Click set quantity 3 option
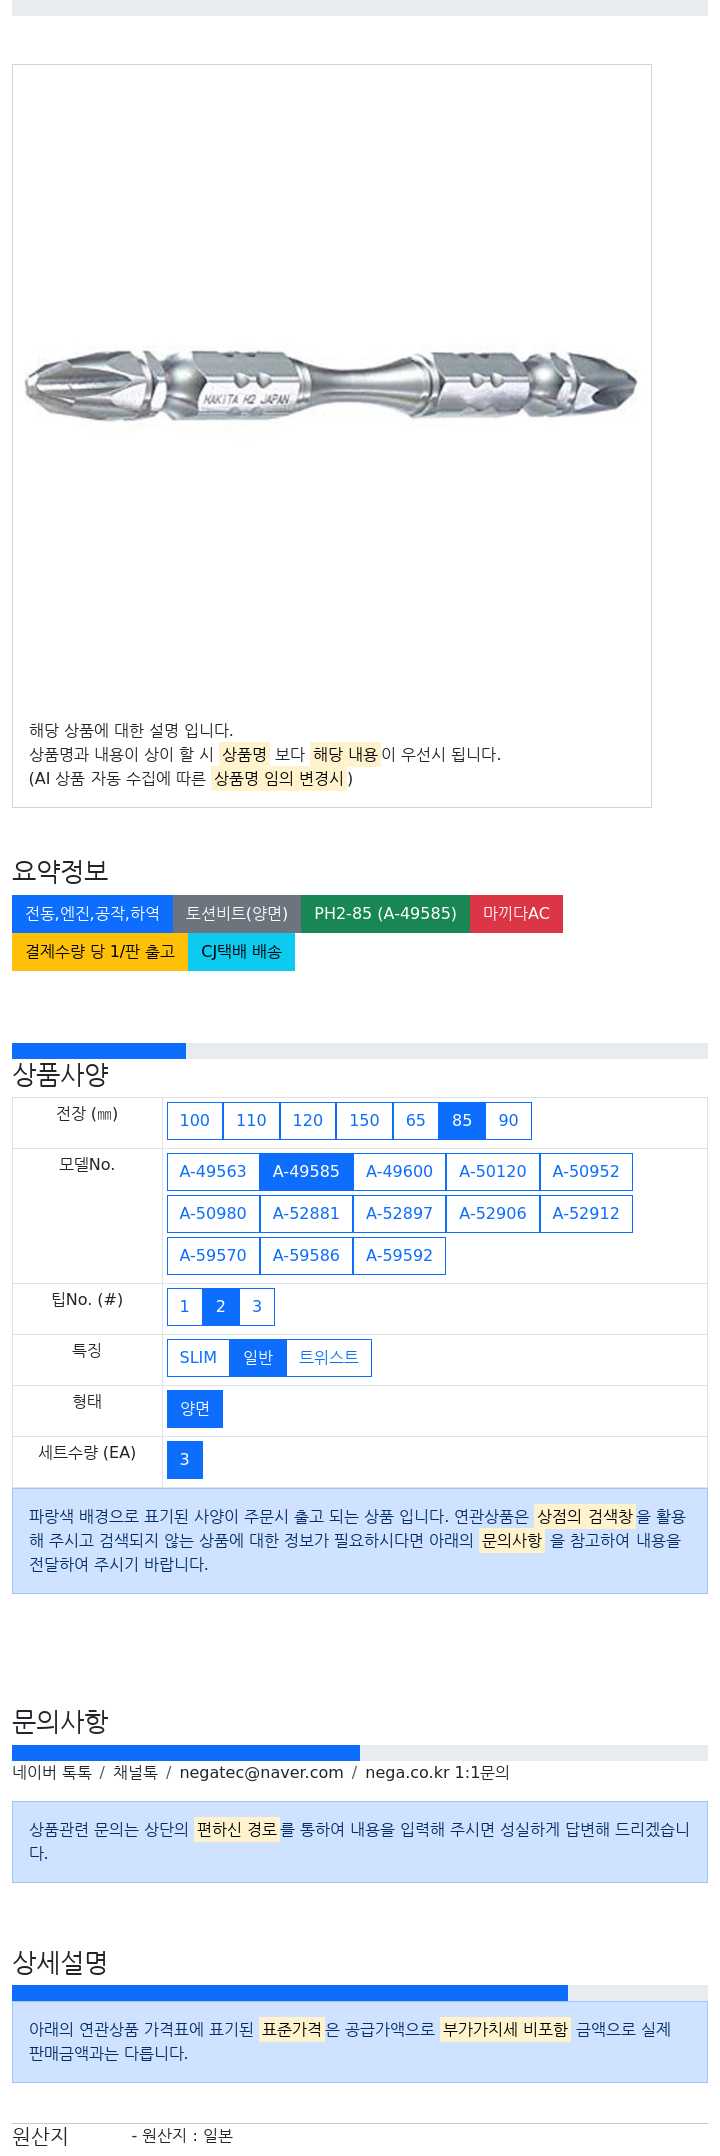The width and height of the screenshot is (720, 2156). [185, 1460]
